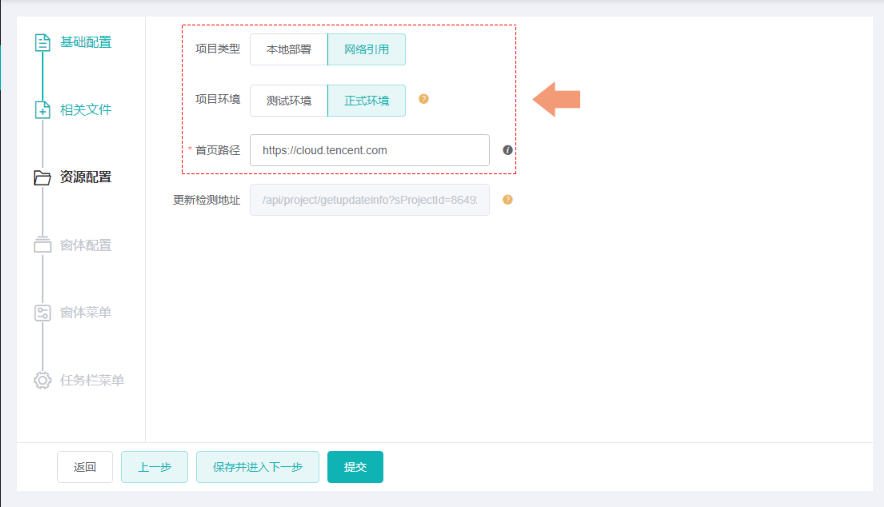Click the 上一步 button
This screenshot has height=507, width=884.
[x=154, y=467]
